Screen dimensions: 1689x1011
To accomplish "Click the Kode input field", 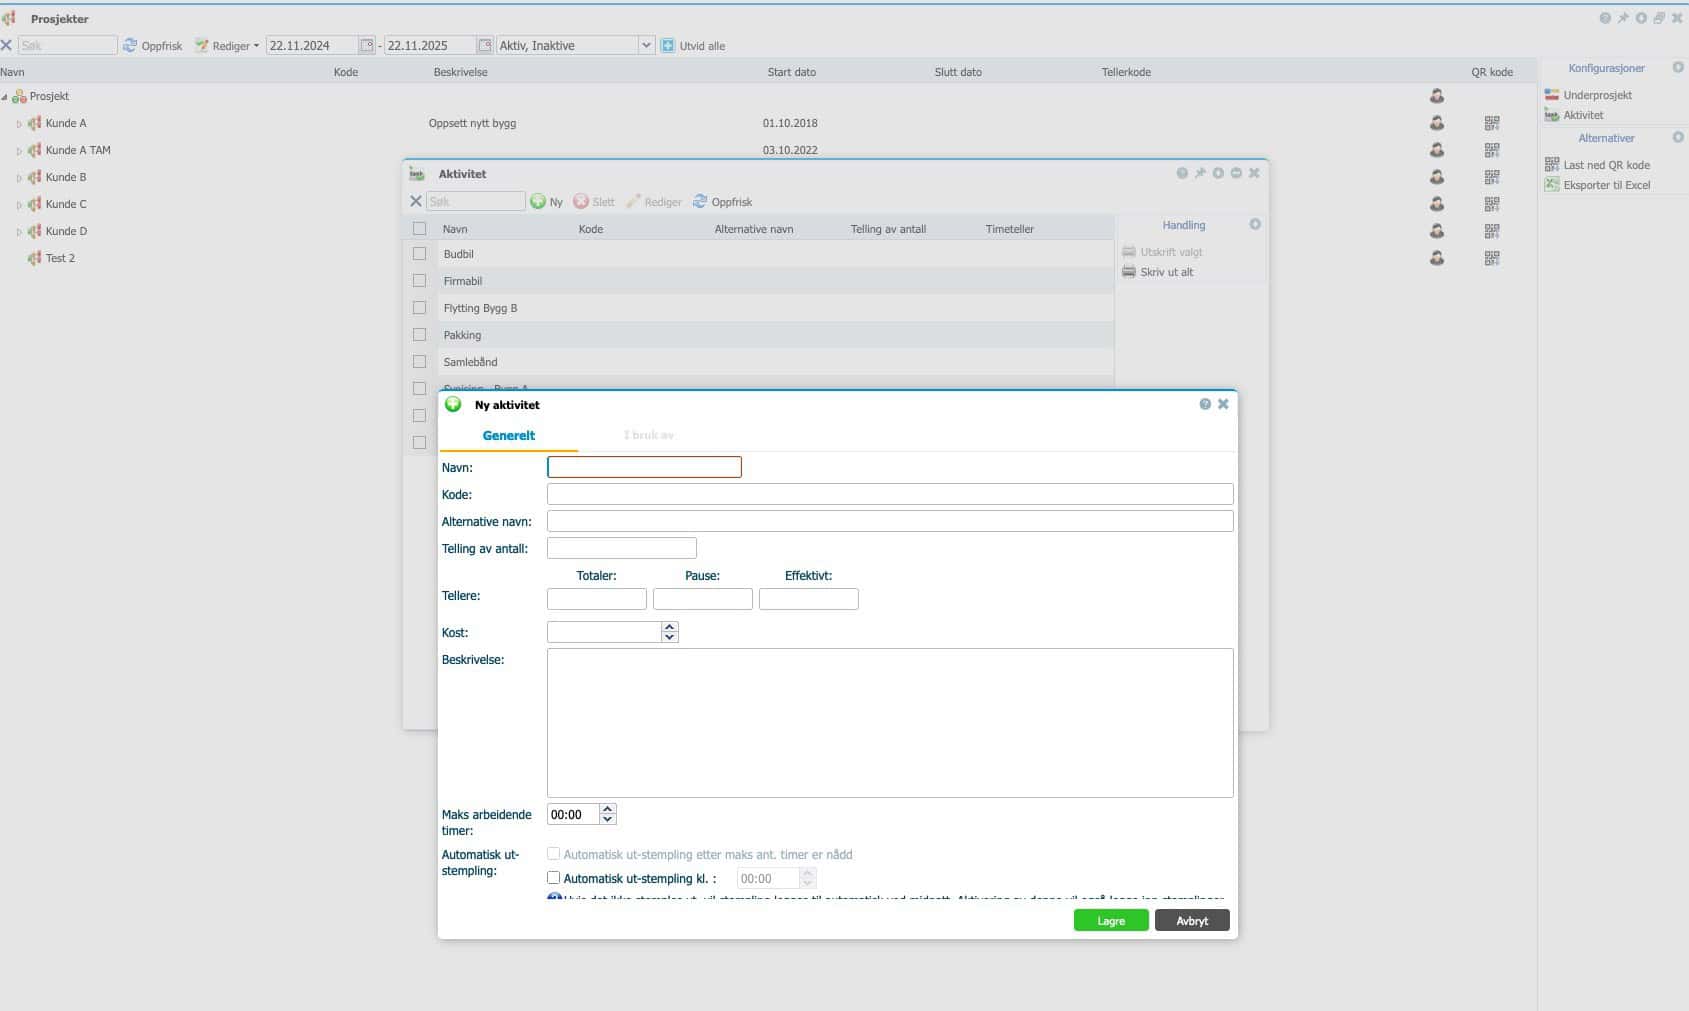I will click(x=890, y=494).
